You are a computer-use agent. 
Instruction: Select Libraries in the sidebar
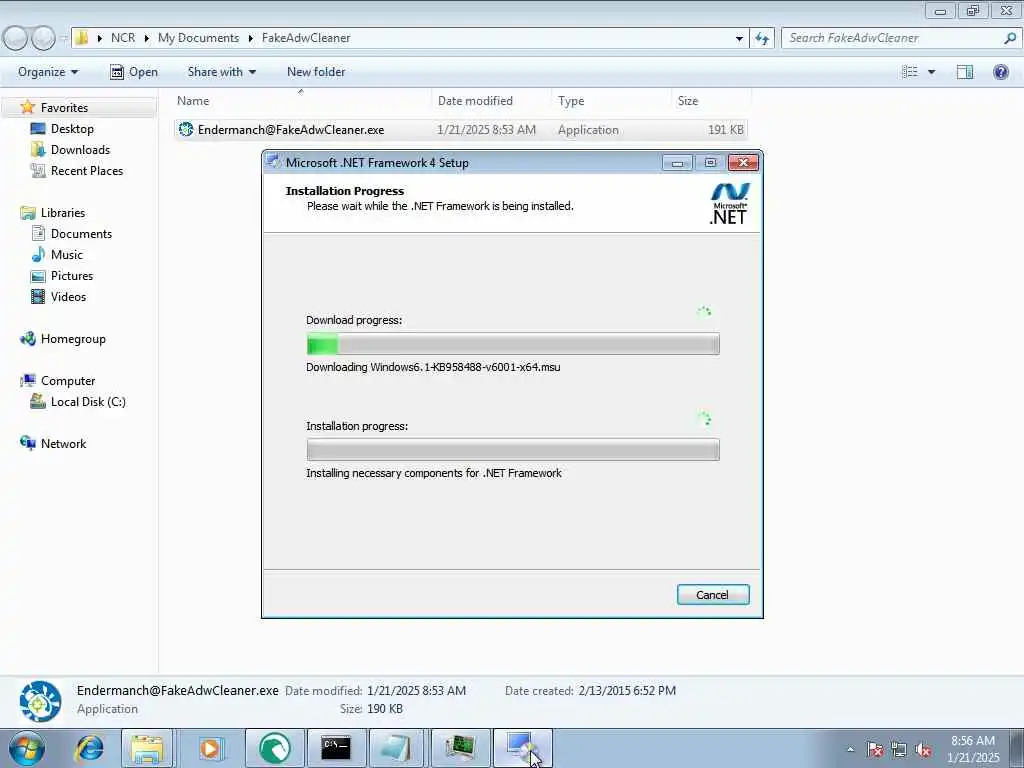(63, 213)
